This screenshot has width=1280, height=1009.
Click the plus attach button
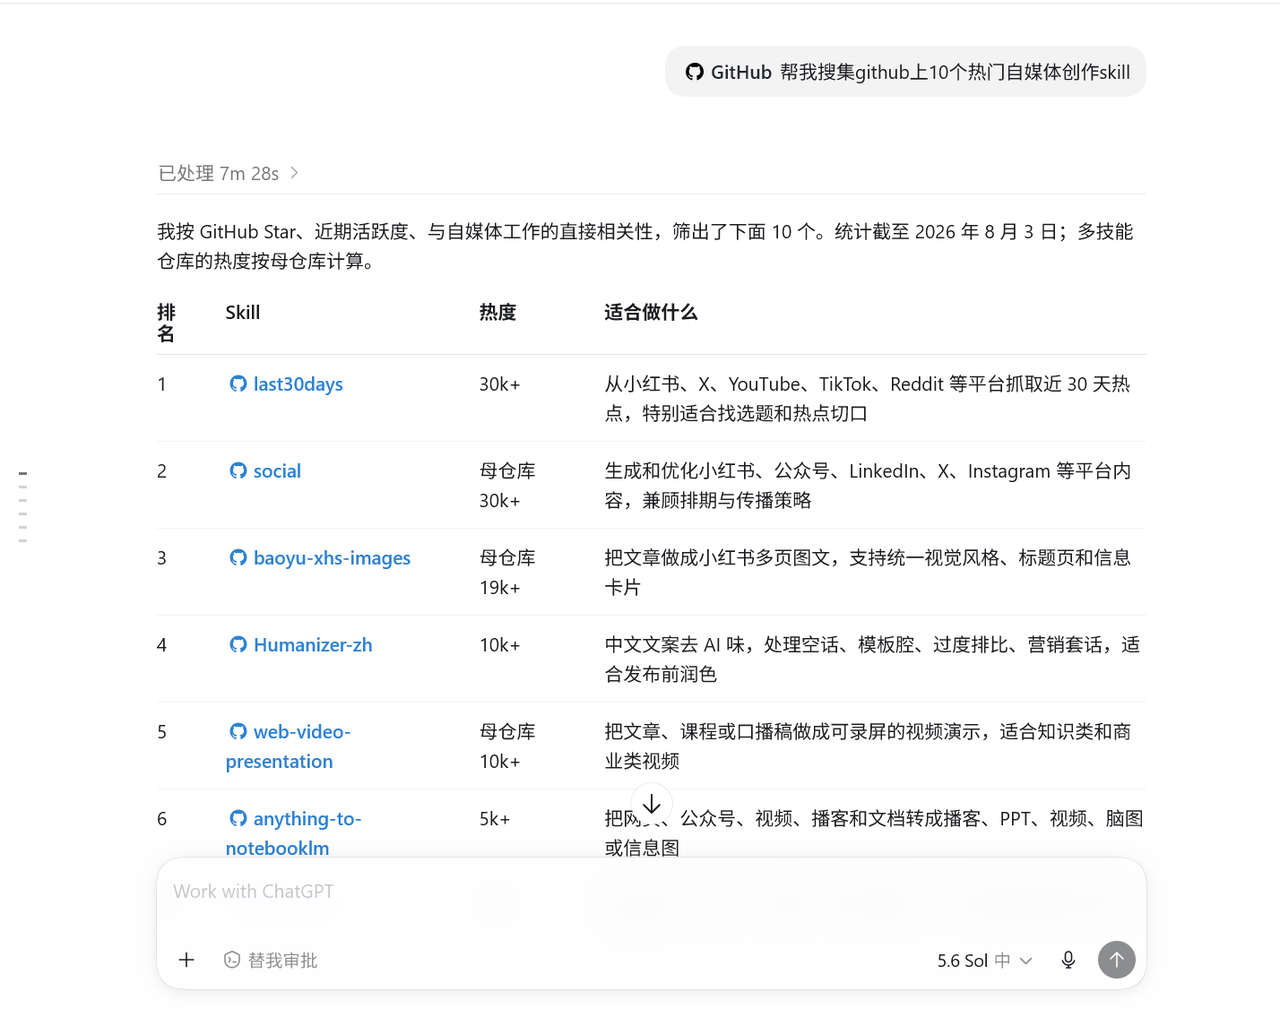tap(186, 960)
